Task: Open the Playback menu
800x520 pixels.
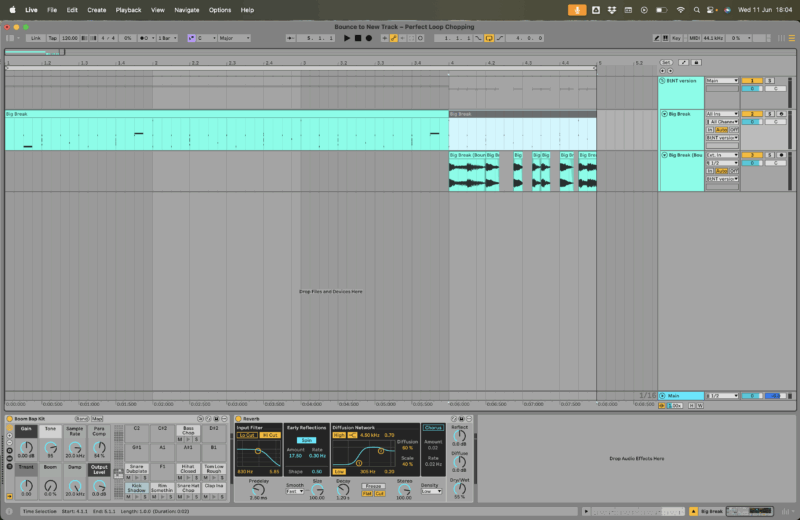Action: [x=128, y=9]
